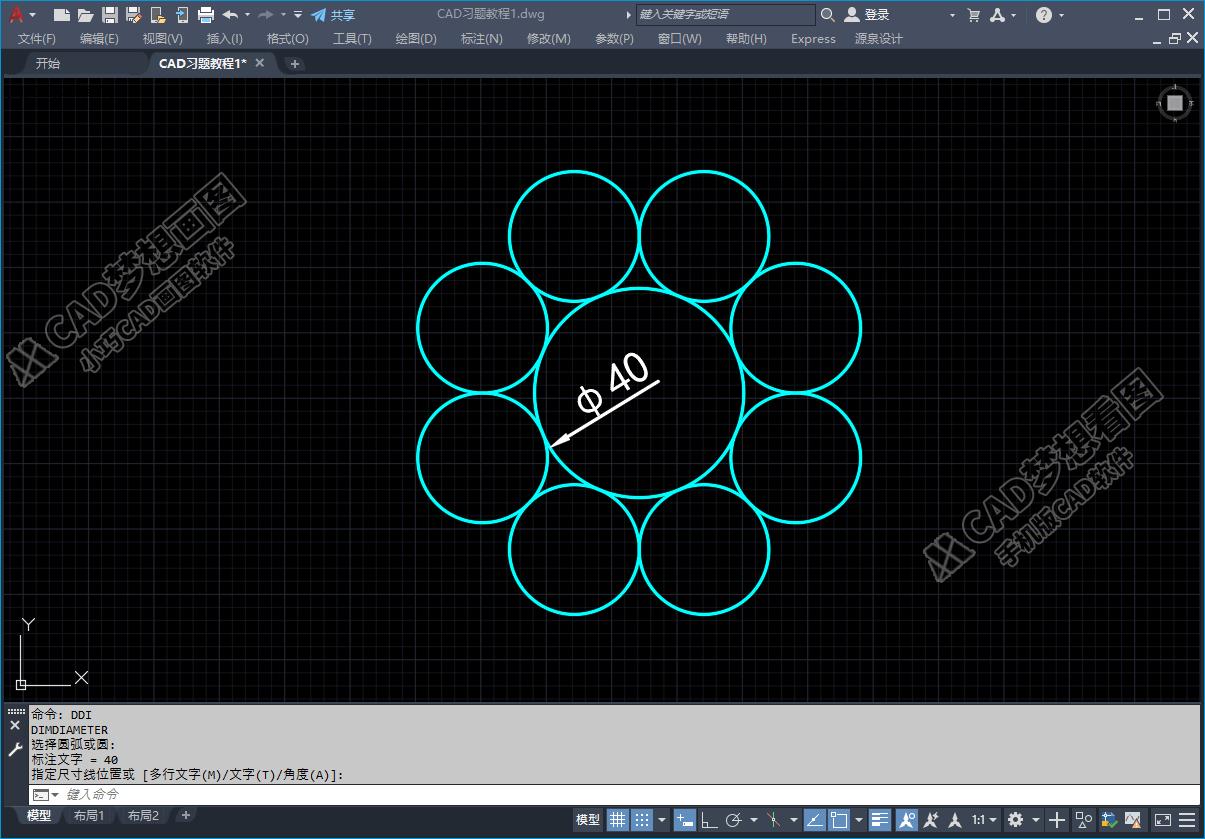The image size is (1205, 839).
Task: Open from Web & Mobile icon
Action: (158, 15)
